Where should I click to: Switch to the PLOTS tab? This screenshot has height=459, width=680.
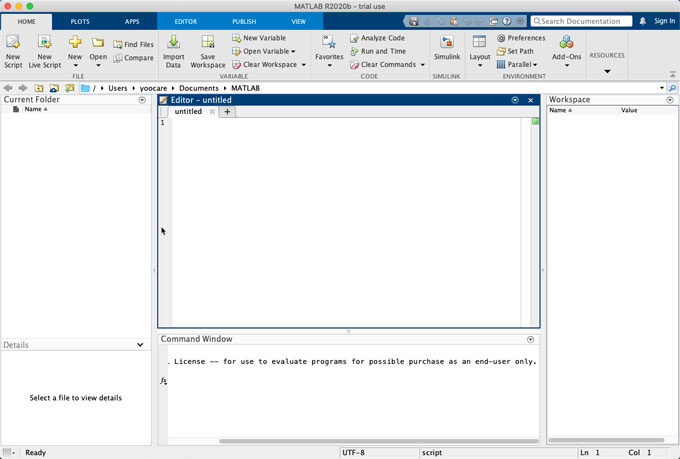tap(80, 21)
